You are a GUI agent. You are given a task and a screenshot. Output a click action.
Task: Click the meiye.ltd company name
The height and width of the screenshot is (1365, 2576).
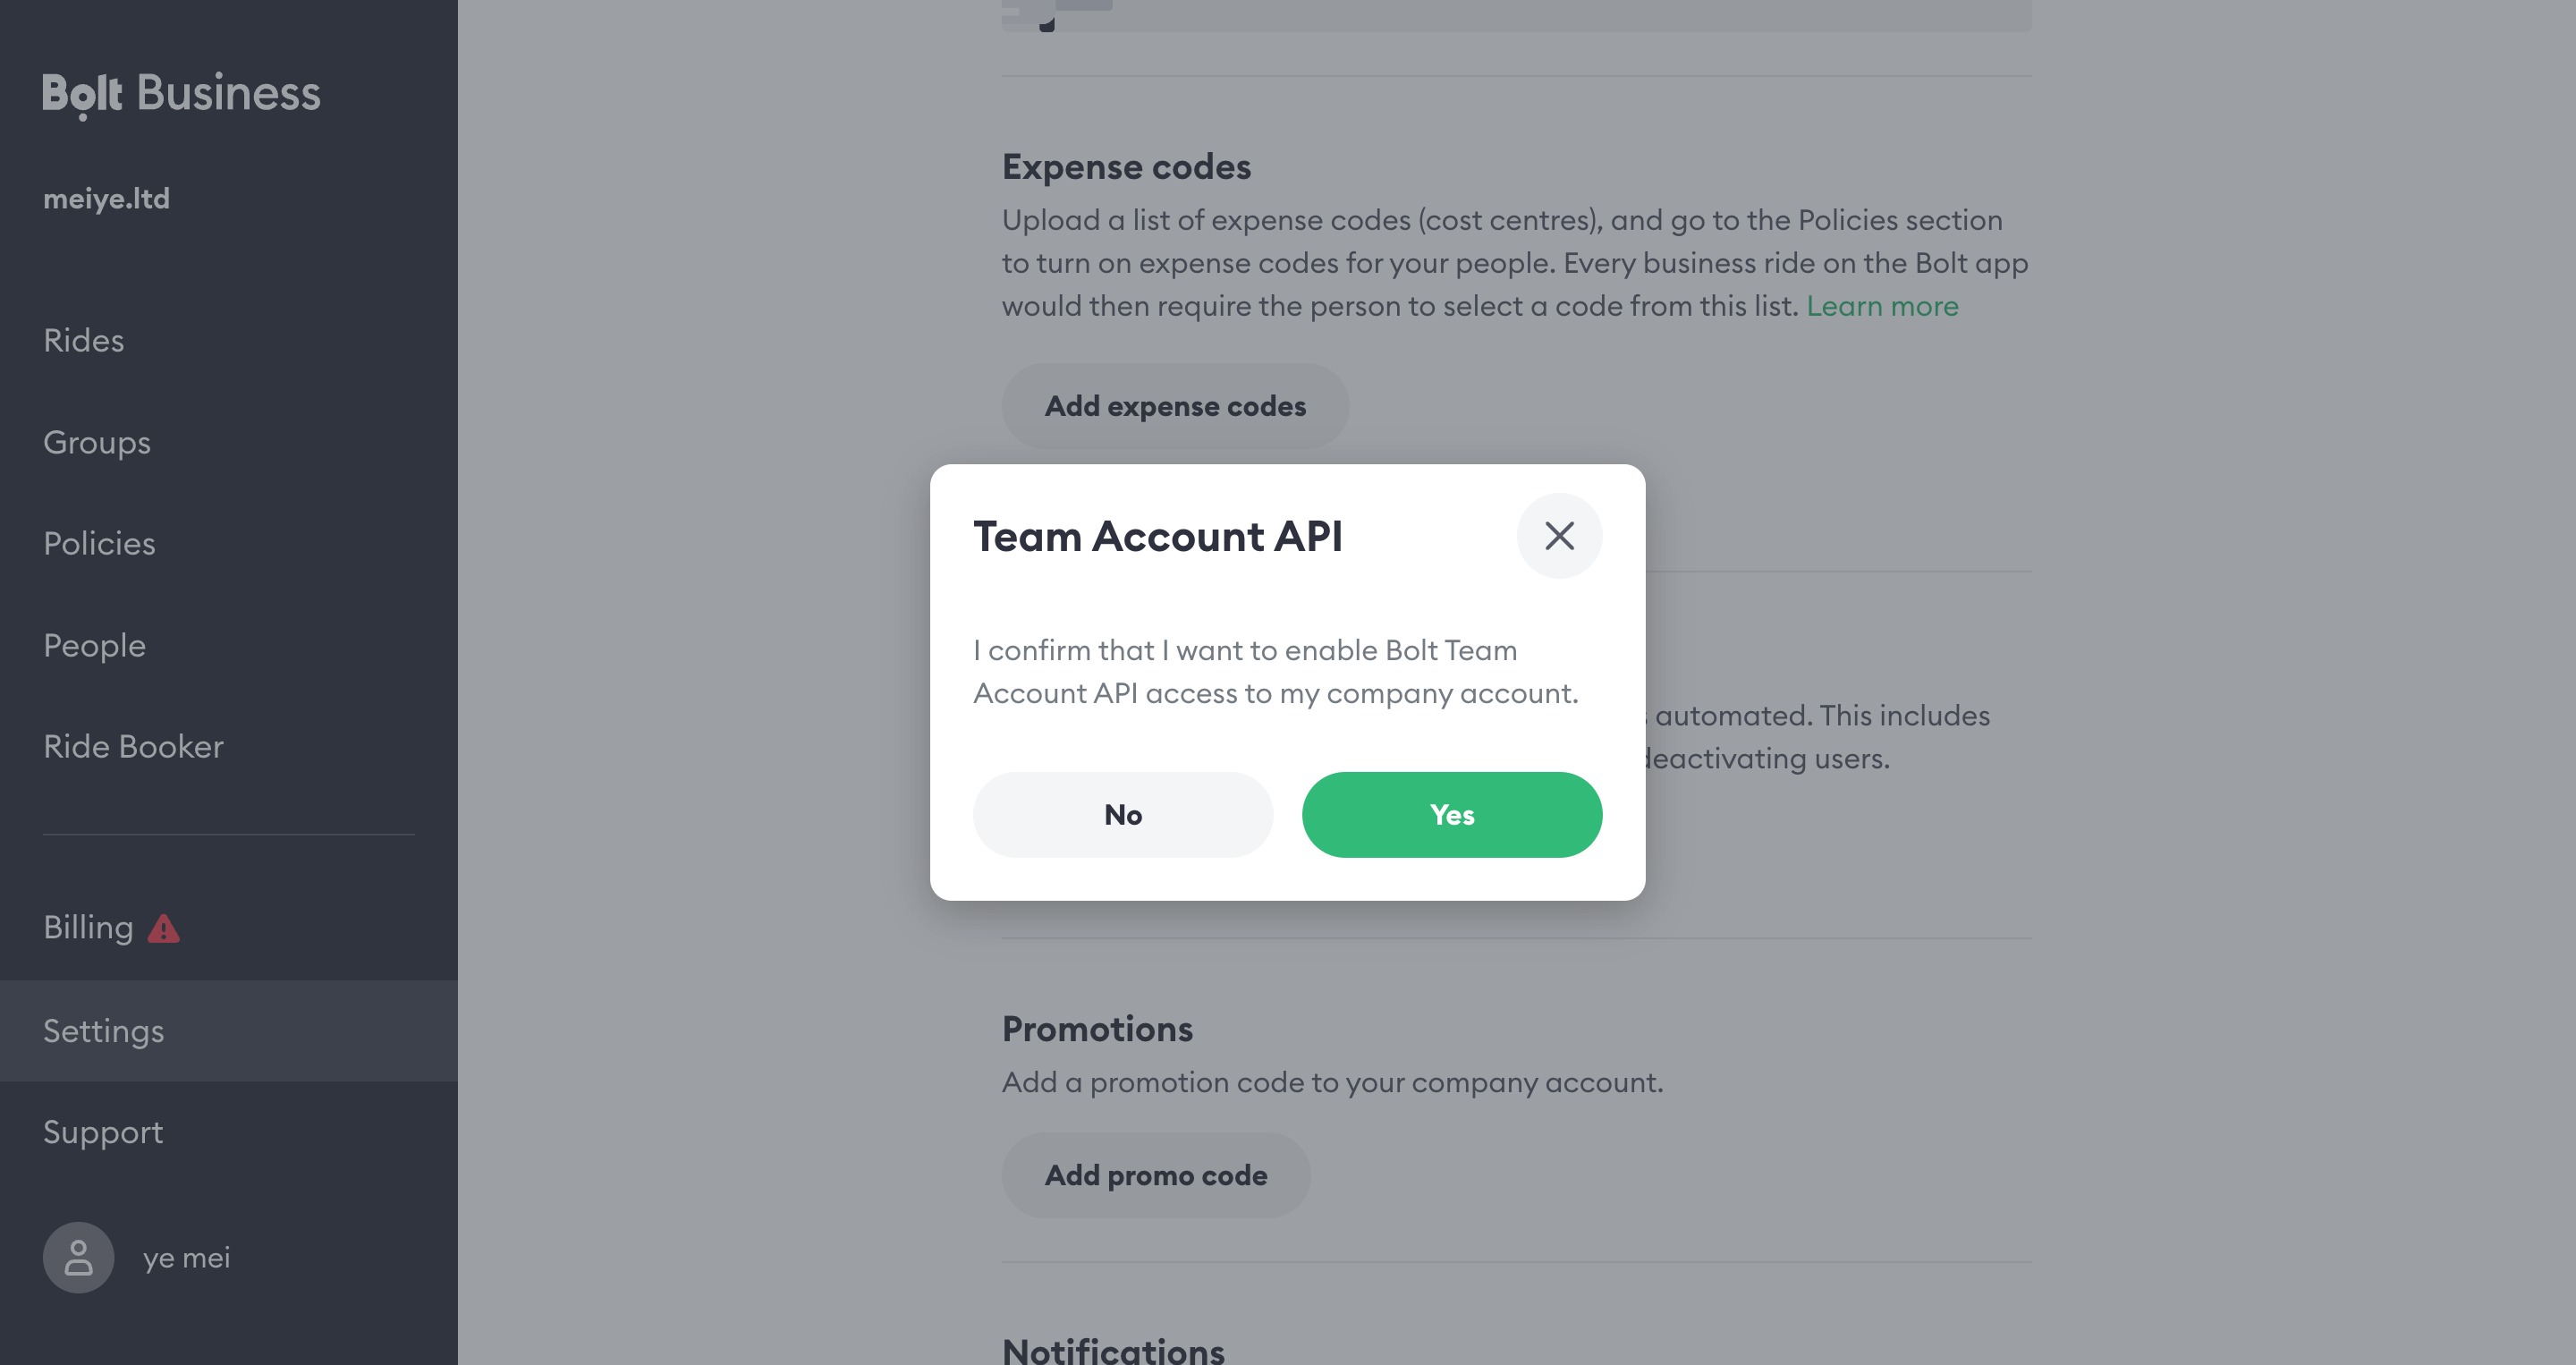tap(106, 198)
